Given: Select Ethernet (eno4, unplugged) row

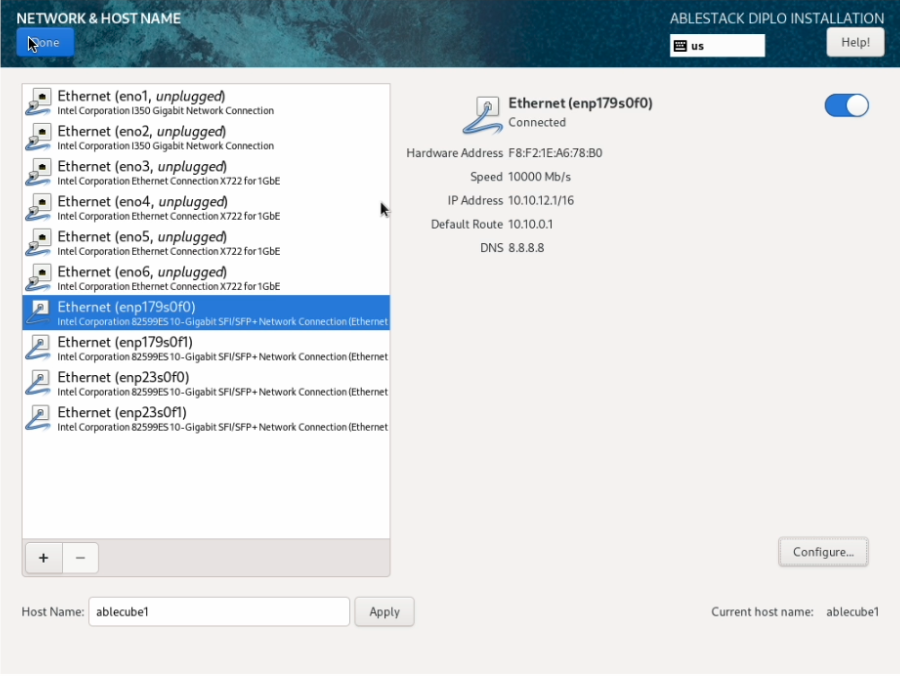Looking at the screenshot, I should [206, 207].
